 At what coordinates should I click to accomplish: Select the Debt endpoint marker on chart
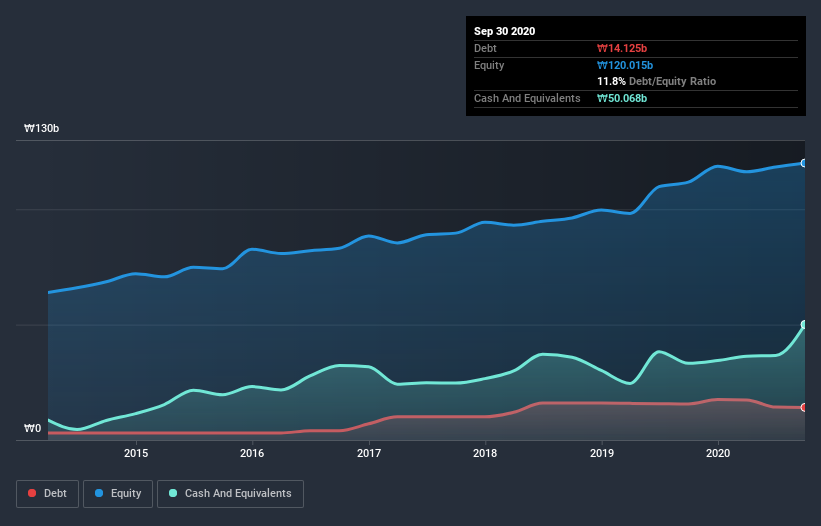point(804,407)
